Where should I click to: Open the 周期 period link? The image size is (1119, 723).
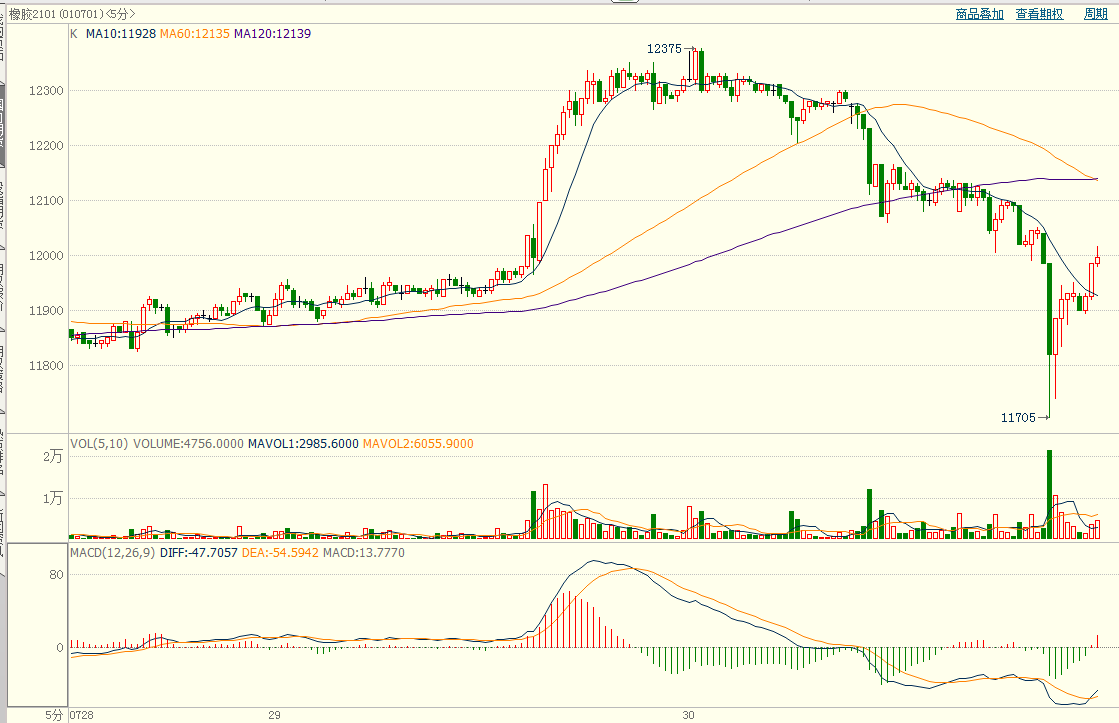pyautogui.click(x=1095, y=14)
